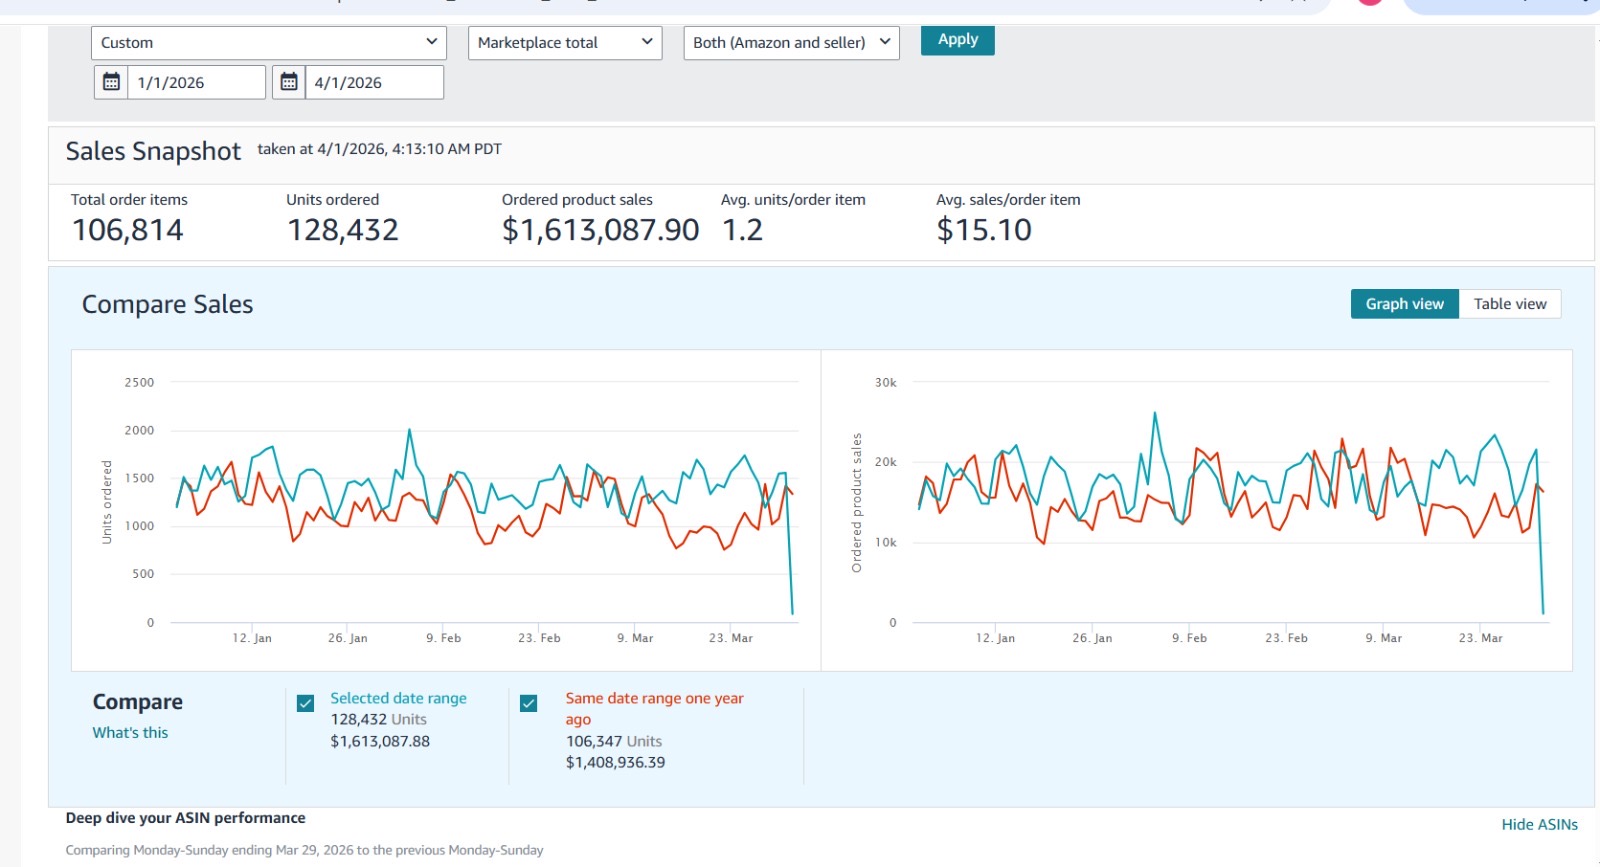This screenshot has height=867, width=1600.
Task: Open the Marketplace total dropdown
Action: coord(565,42)
